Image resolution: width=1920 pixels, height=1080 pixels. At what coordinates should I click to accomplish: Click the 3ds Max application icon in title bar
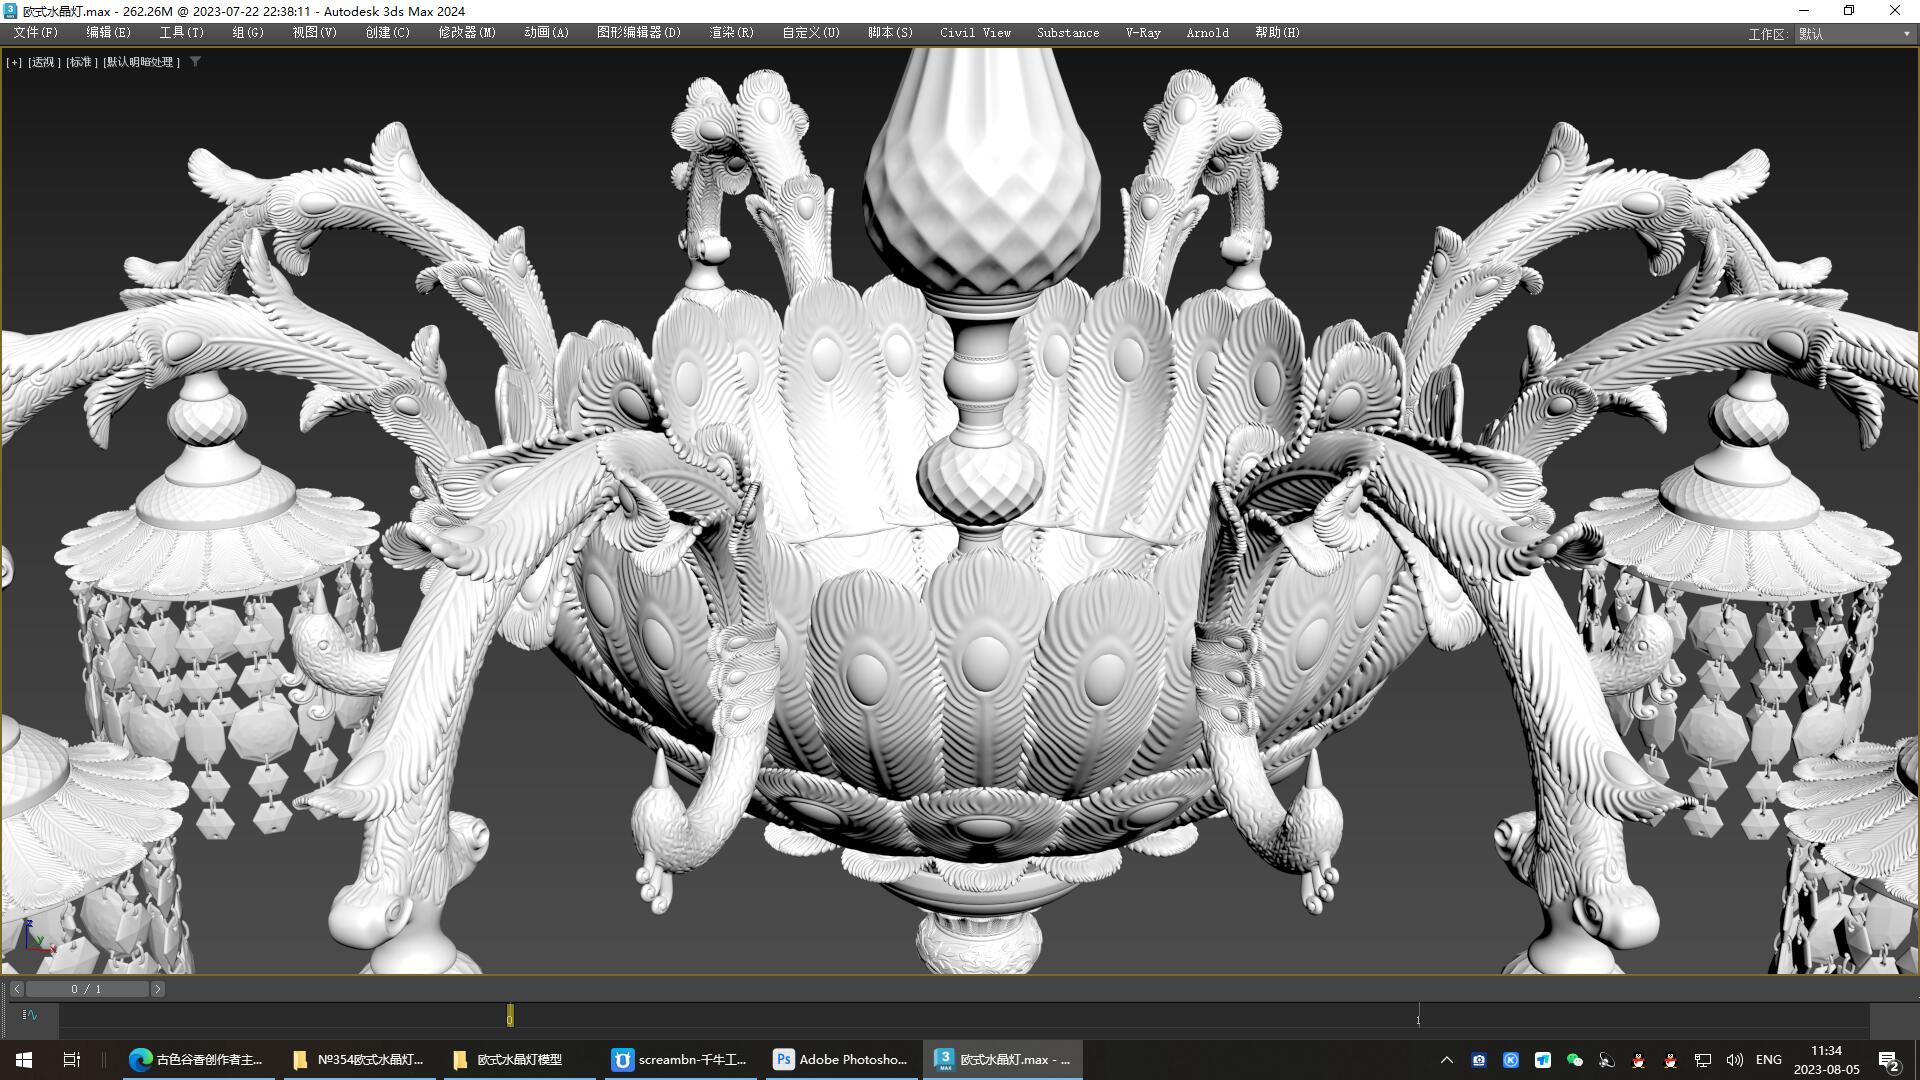pyautogui.click(x=9, y=10)
